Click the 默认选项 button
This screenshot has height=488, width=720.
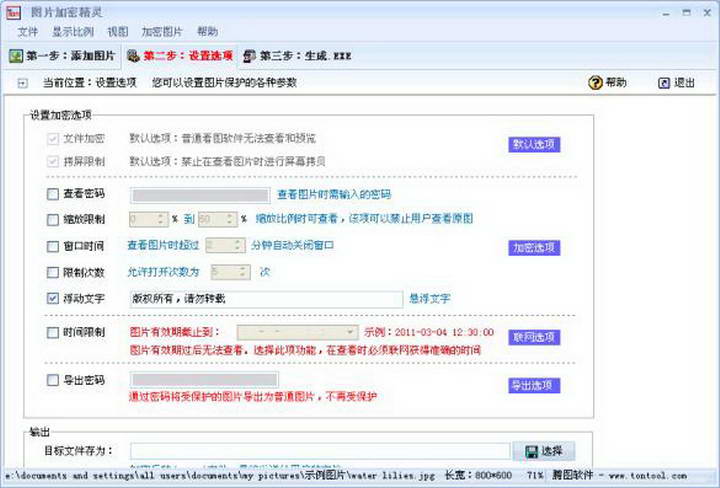click(534, 145)
